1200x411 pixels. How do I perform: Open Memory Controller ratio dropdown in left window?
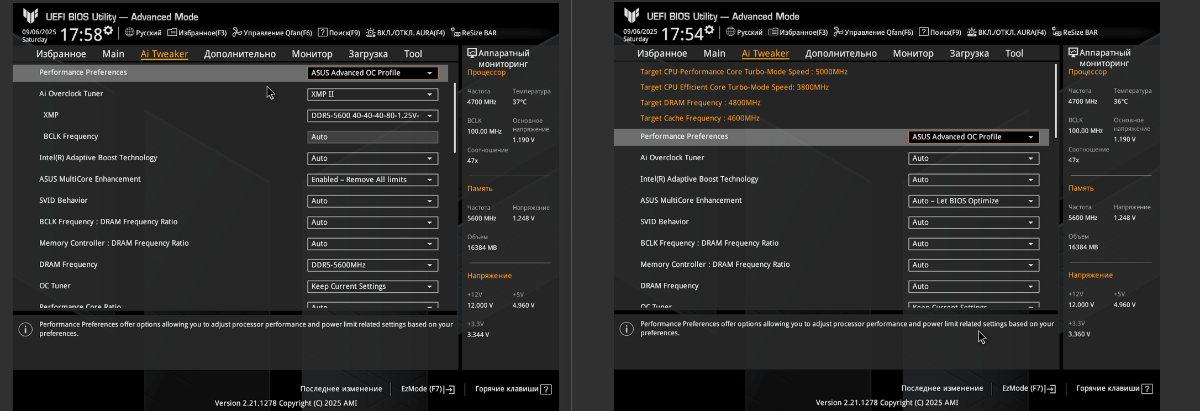click(x=372, y=243)
